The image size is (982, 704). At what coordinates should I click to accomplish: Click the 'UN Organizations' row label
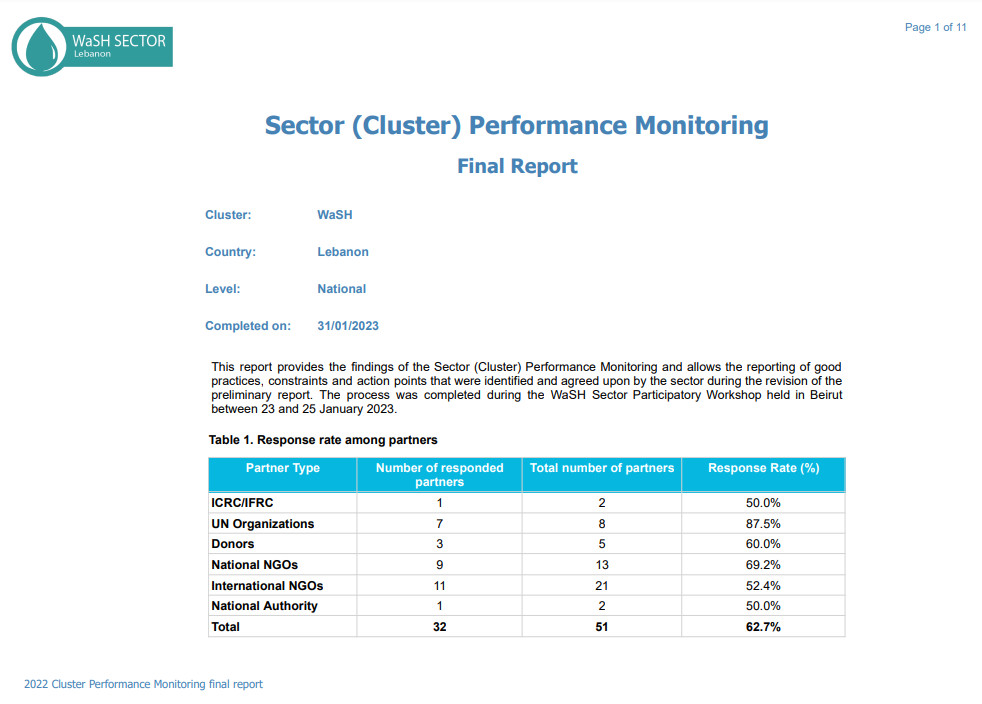click(262, 524)
